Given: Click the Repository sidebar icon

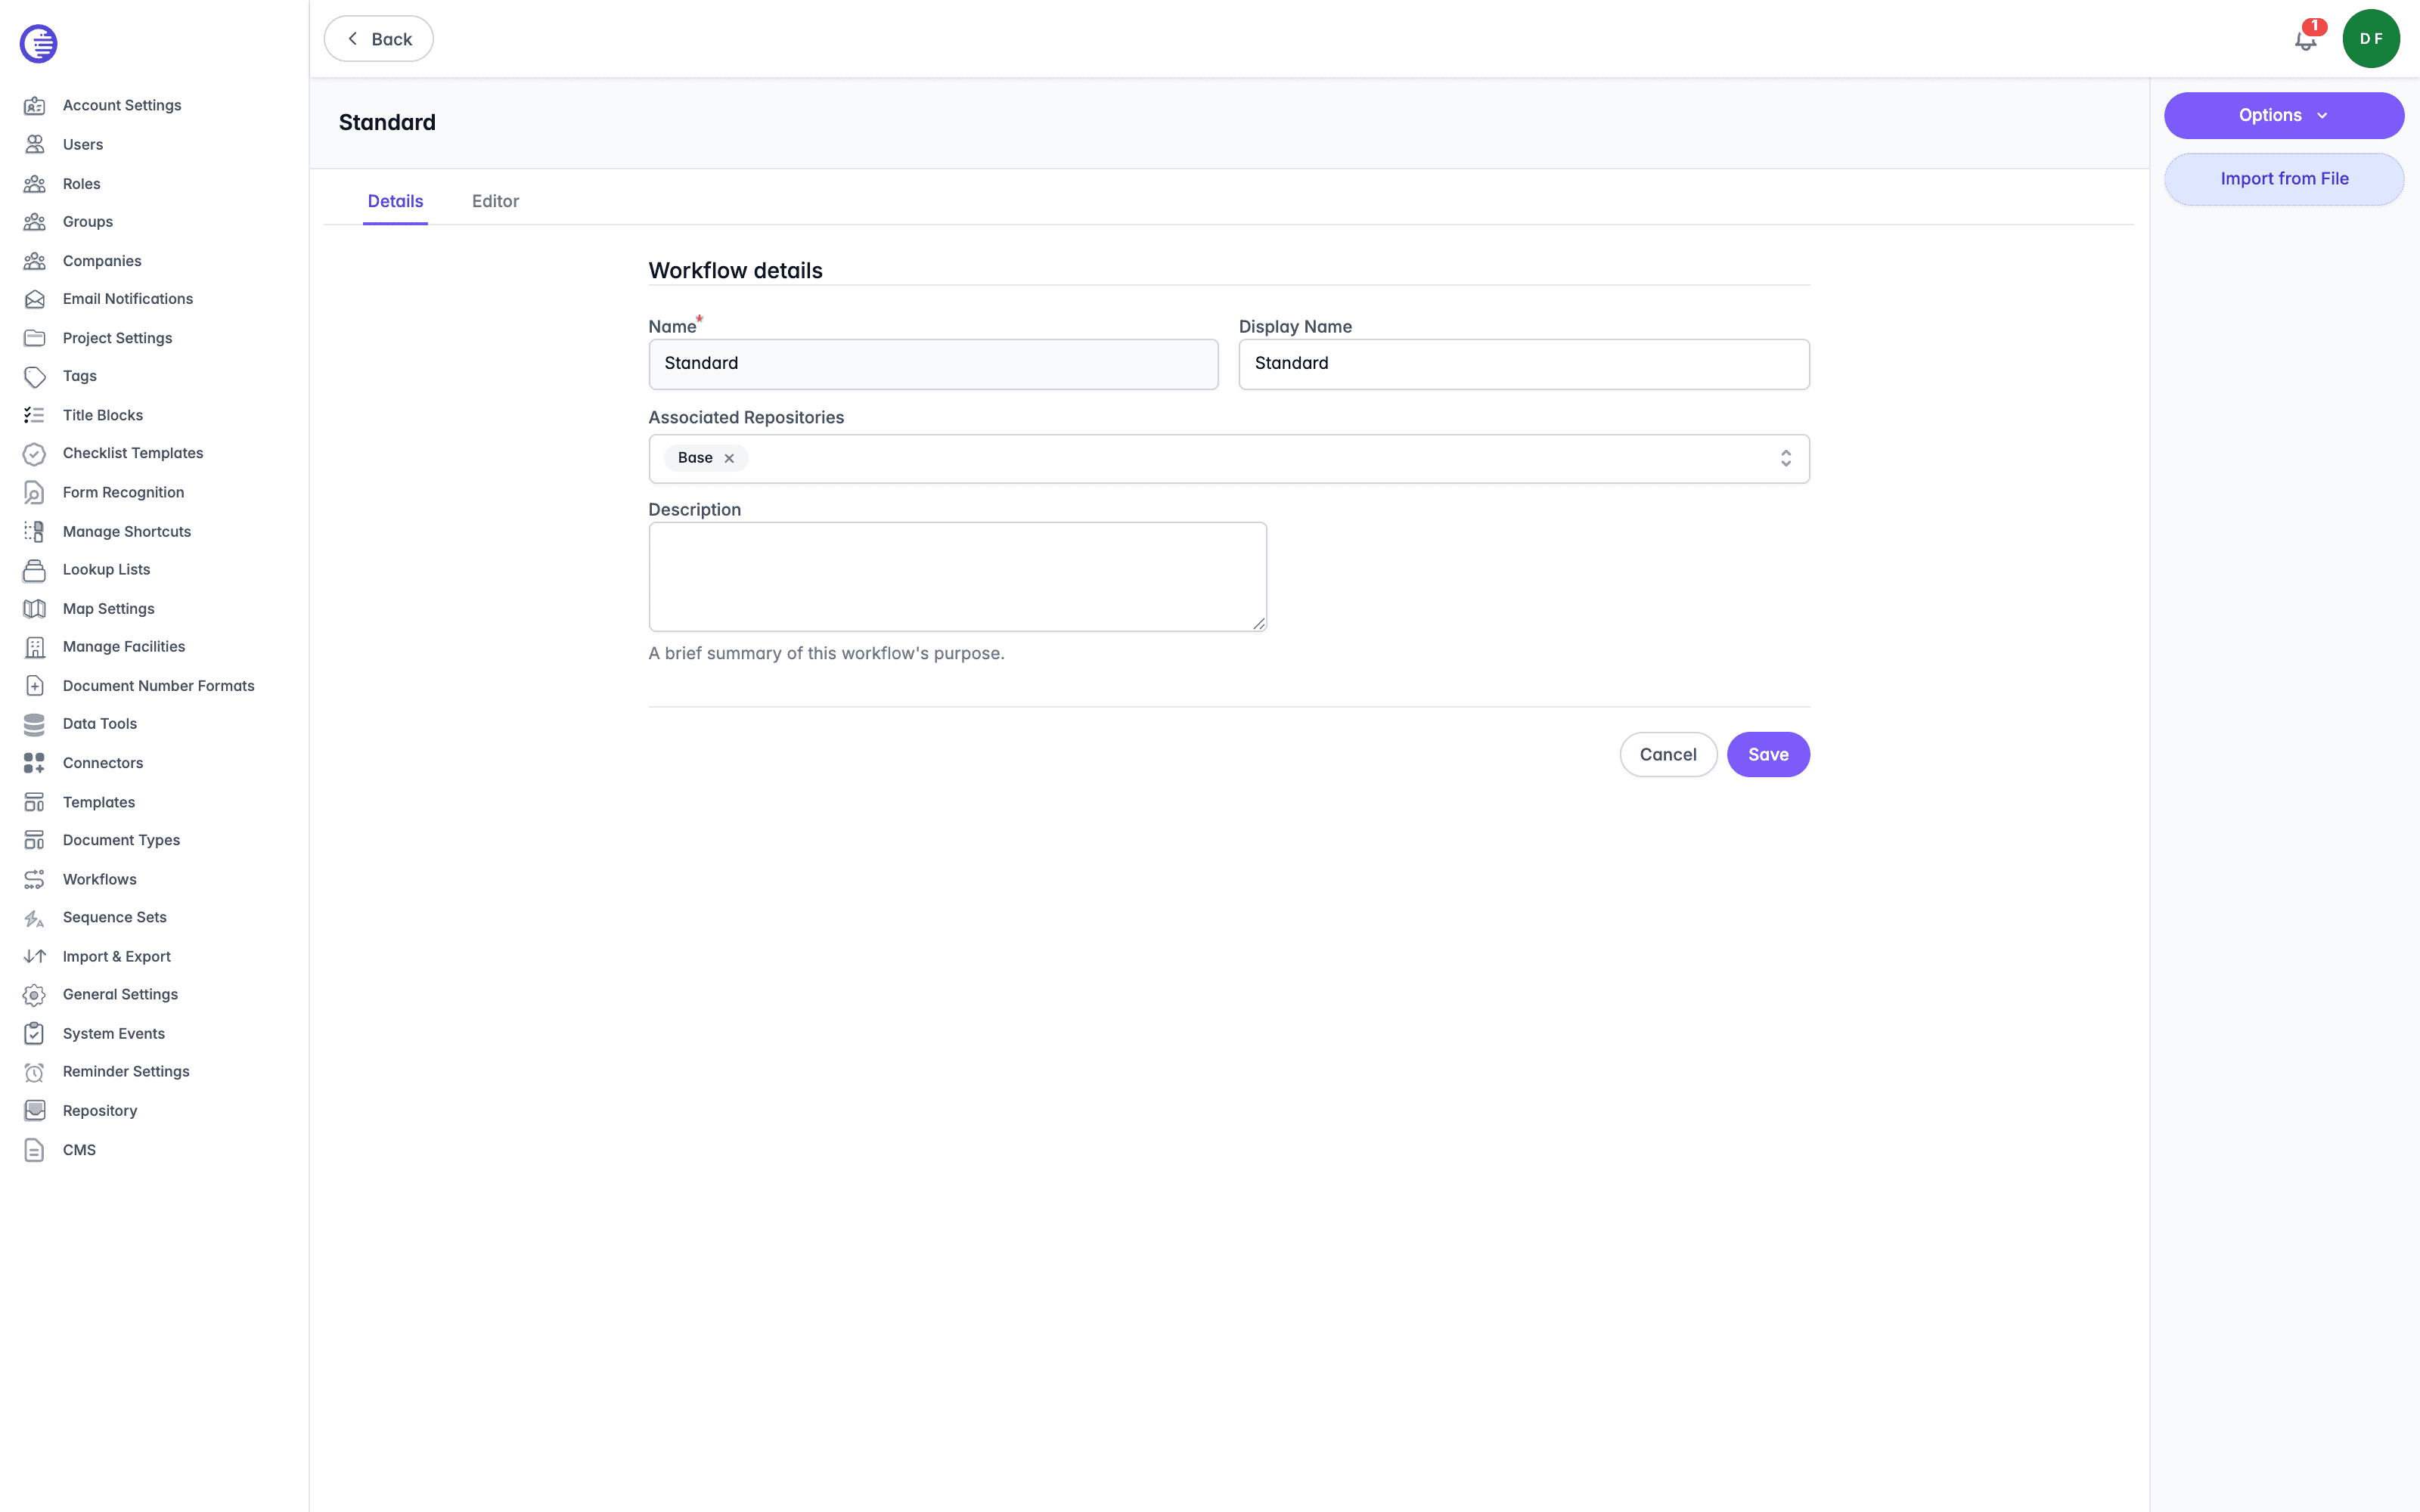Looking at the screenshot, I should 34,1110.
